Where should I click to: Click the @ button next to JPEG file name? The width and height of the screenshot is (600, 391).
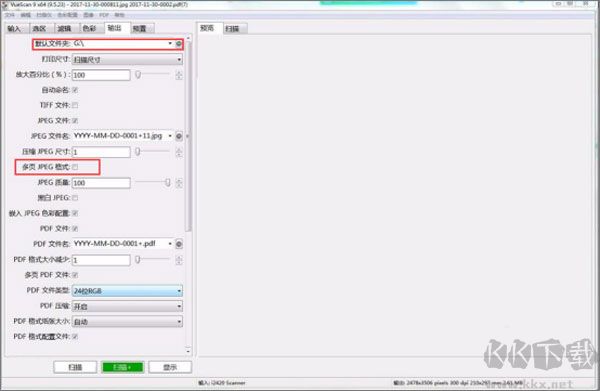point(179,136)
